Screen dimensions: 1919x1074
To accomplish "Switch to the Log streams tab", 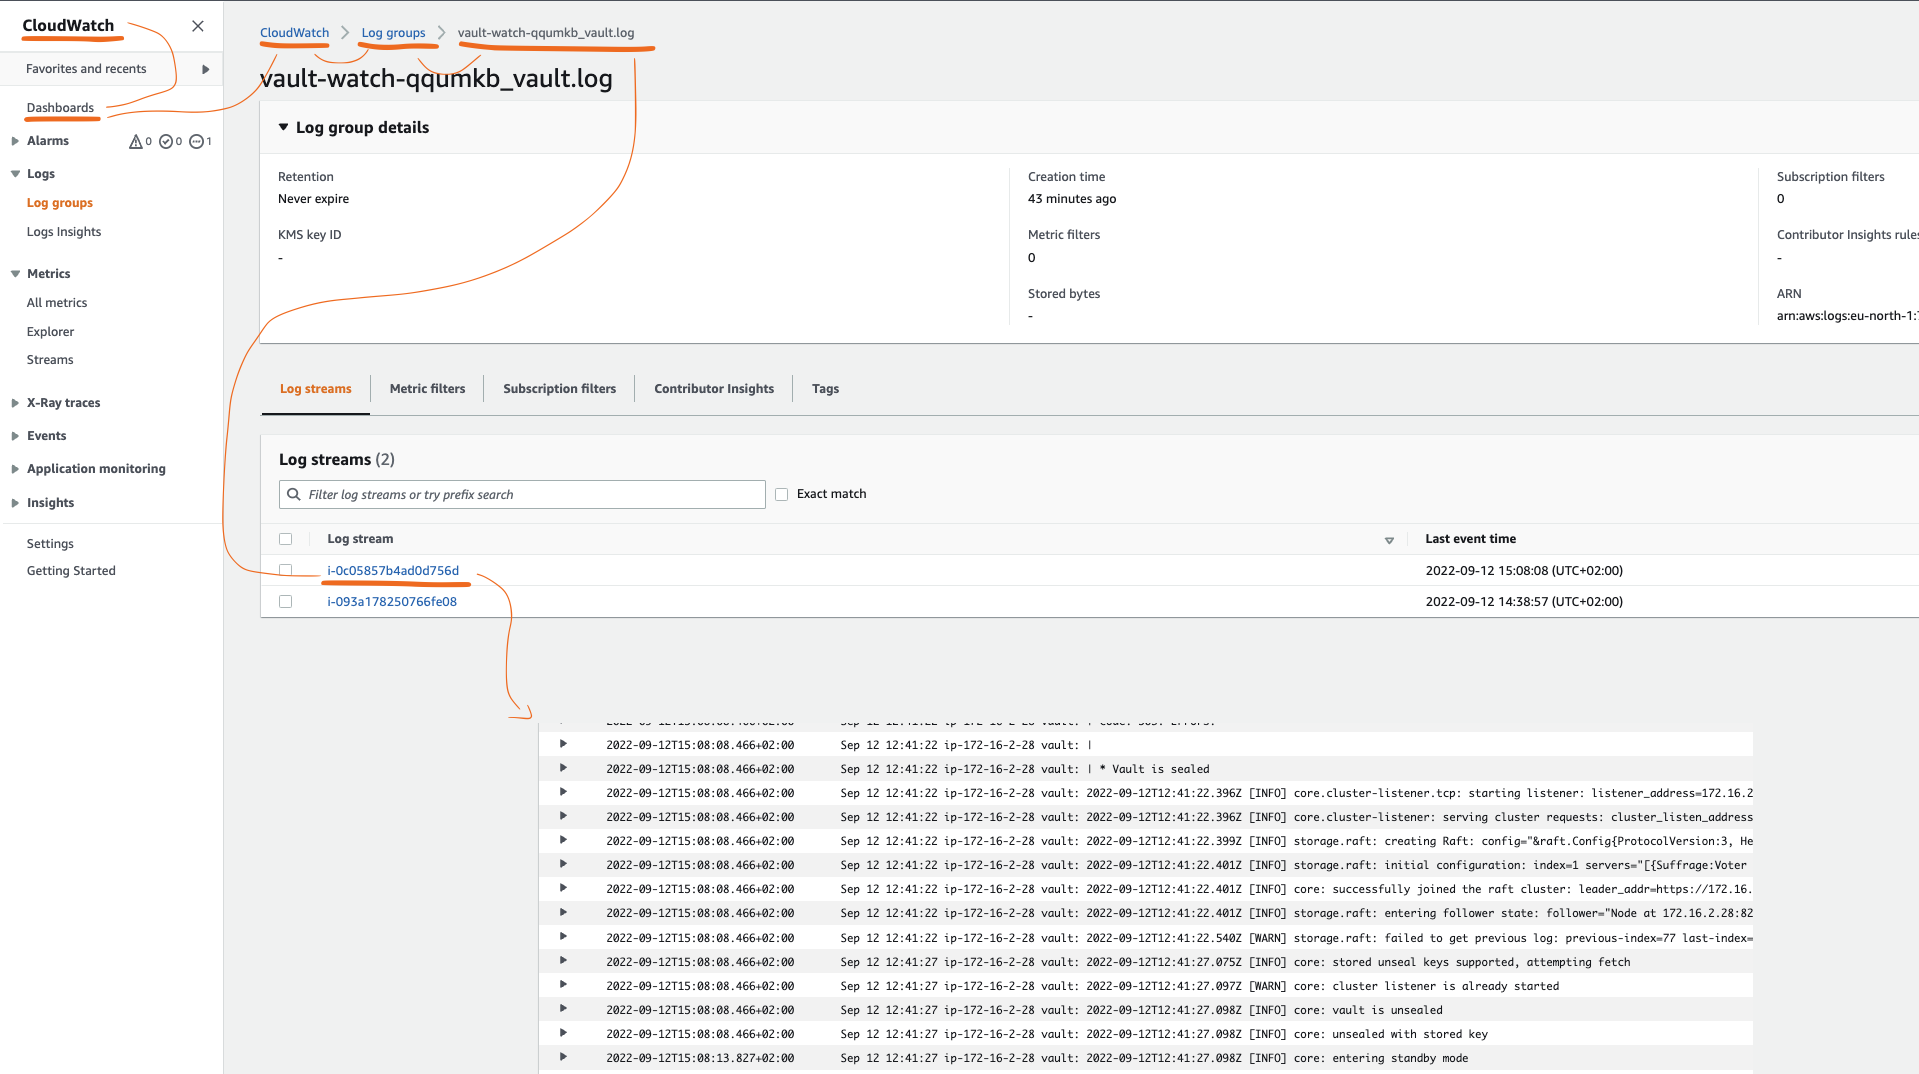I will click(316, 389).
